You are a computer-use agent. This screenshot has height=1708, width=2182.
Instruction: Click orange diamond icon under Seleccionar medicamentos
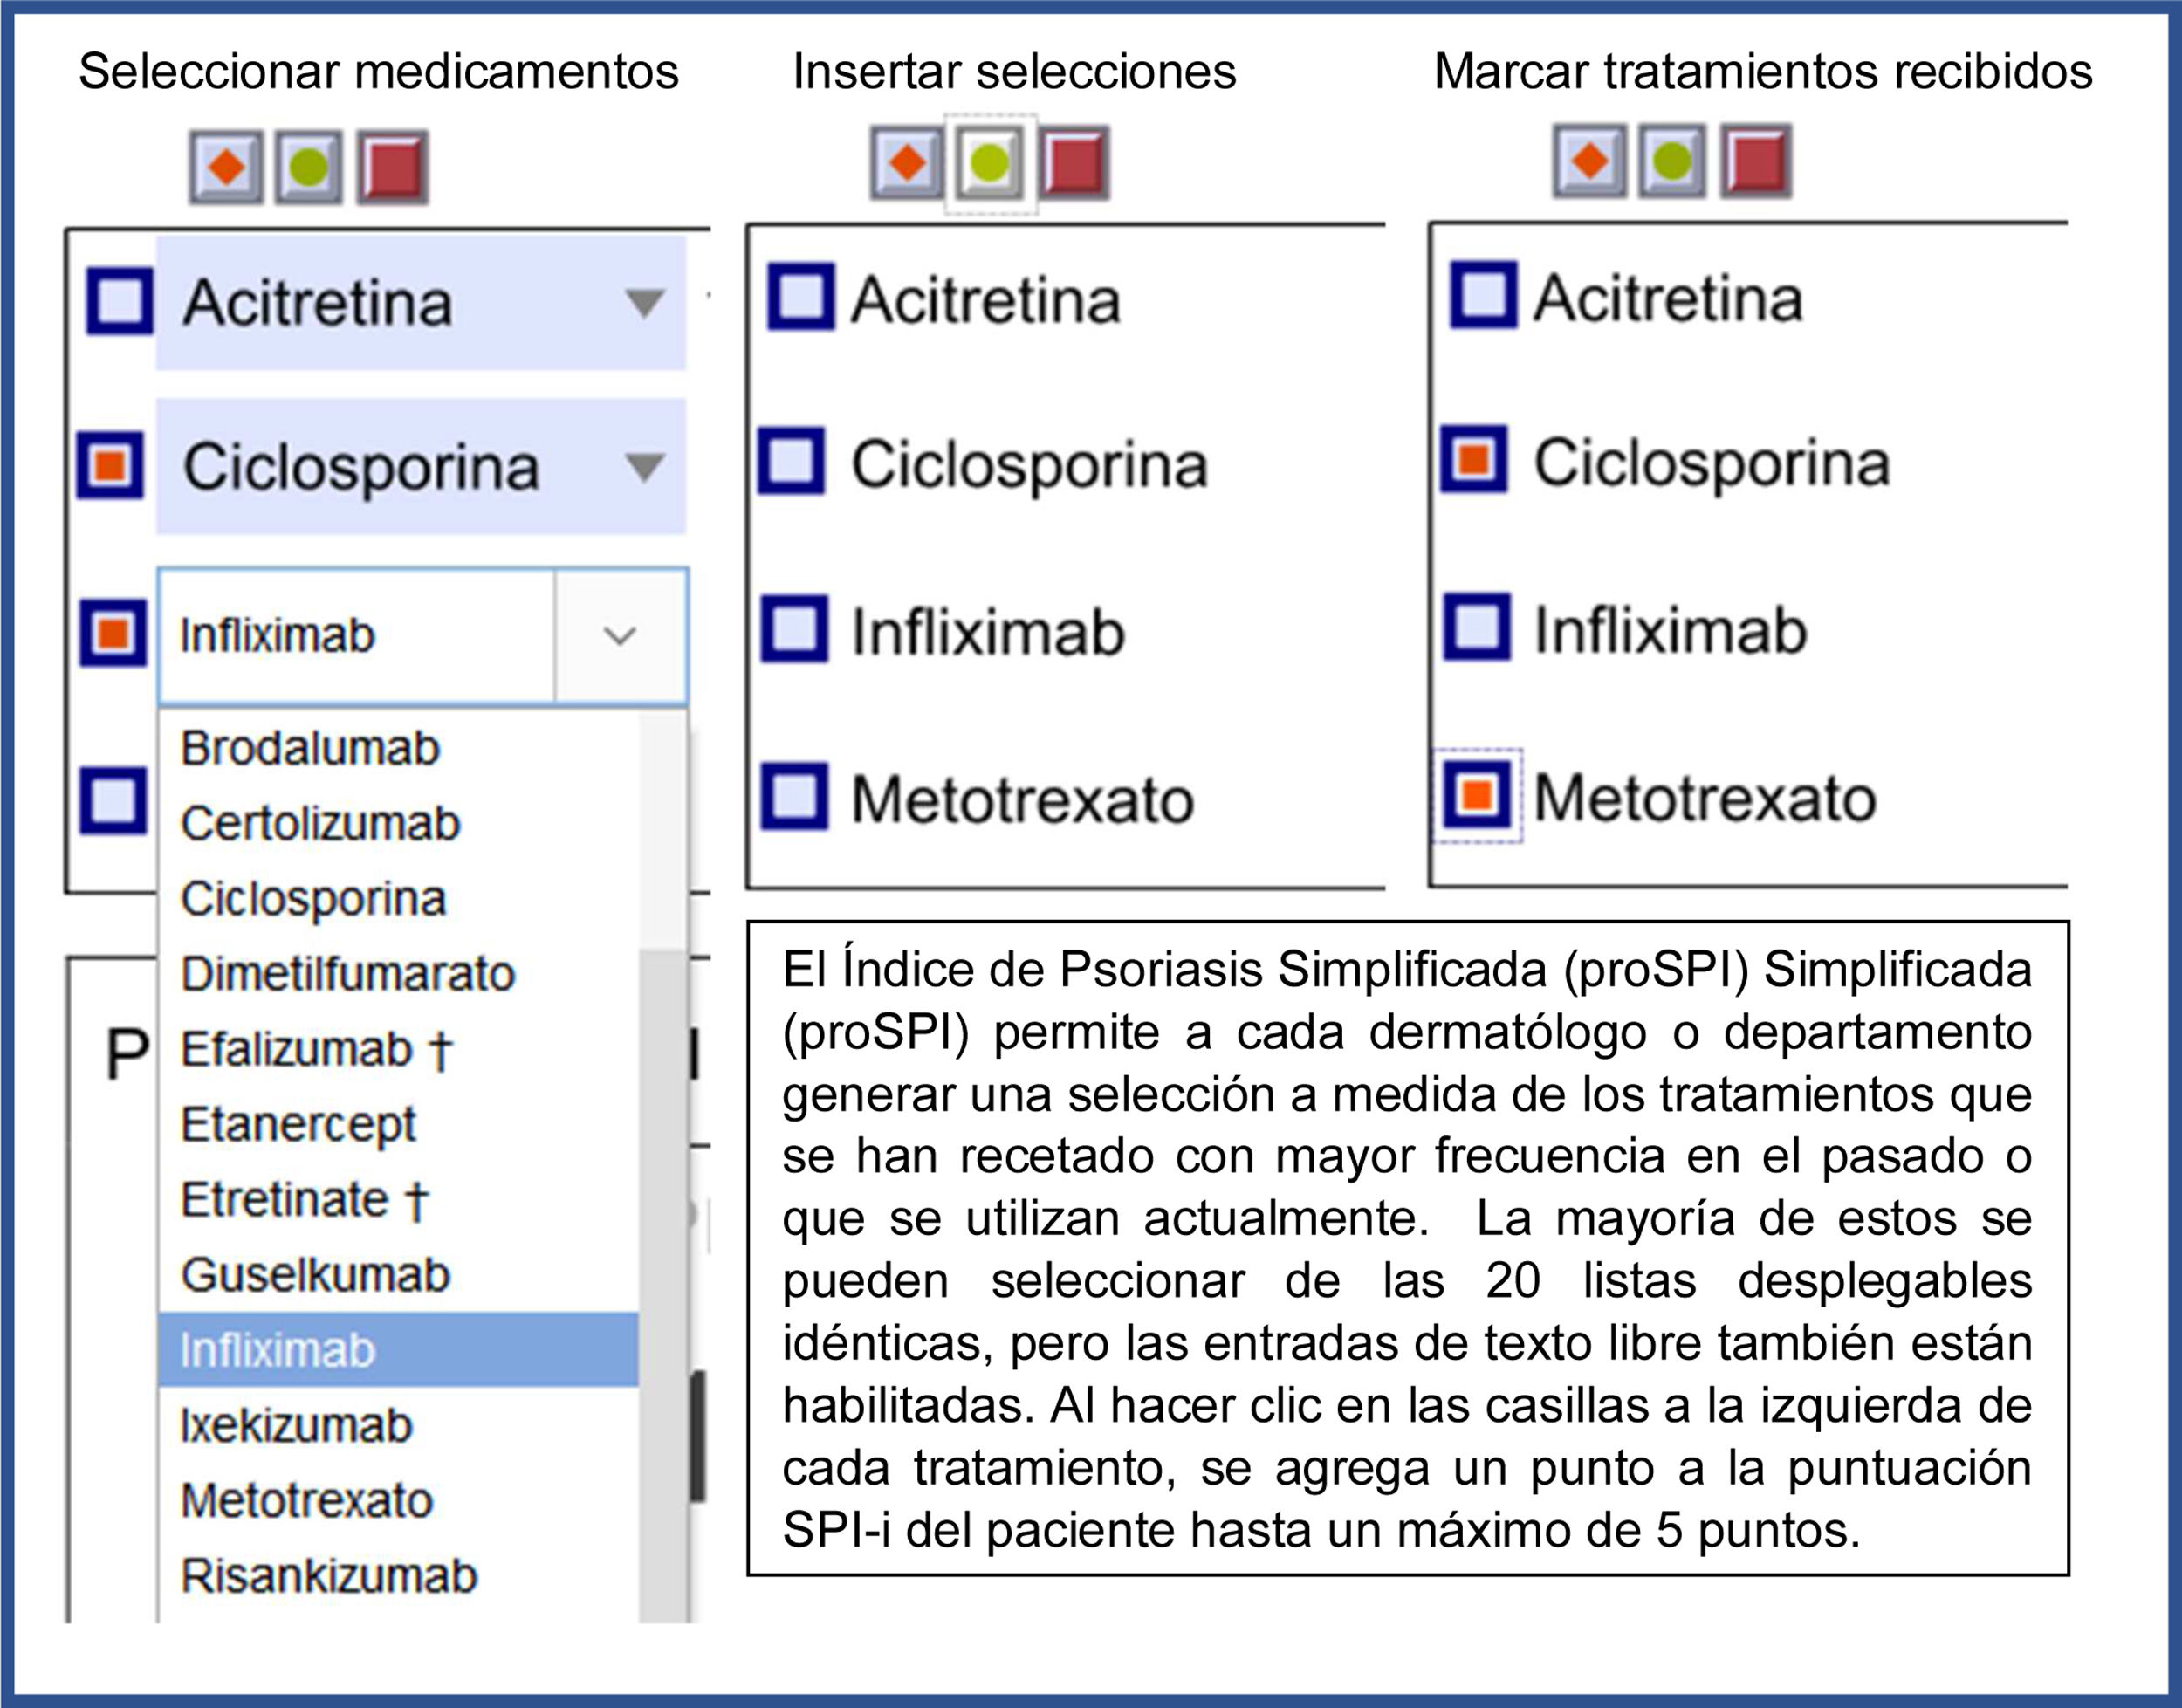(226, 167)
